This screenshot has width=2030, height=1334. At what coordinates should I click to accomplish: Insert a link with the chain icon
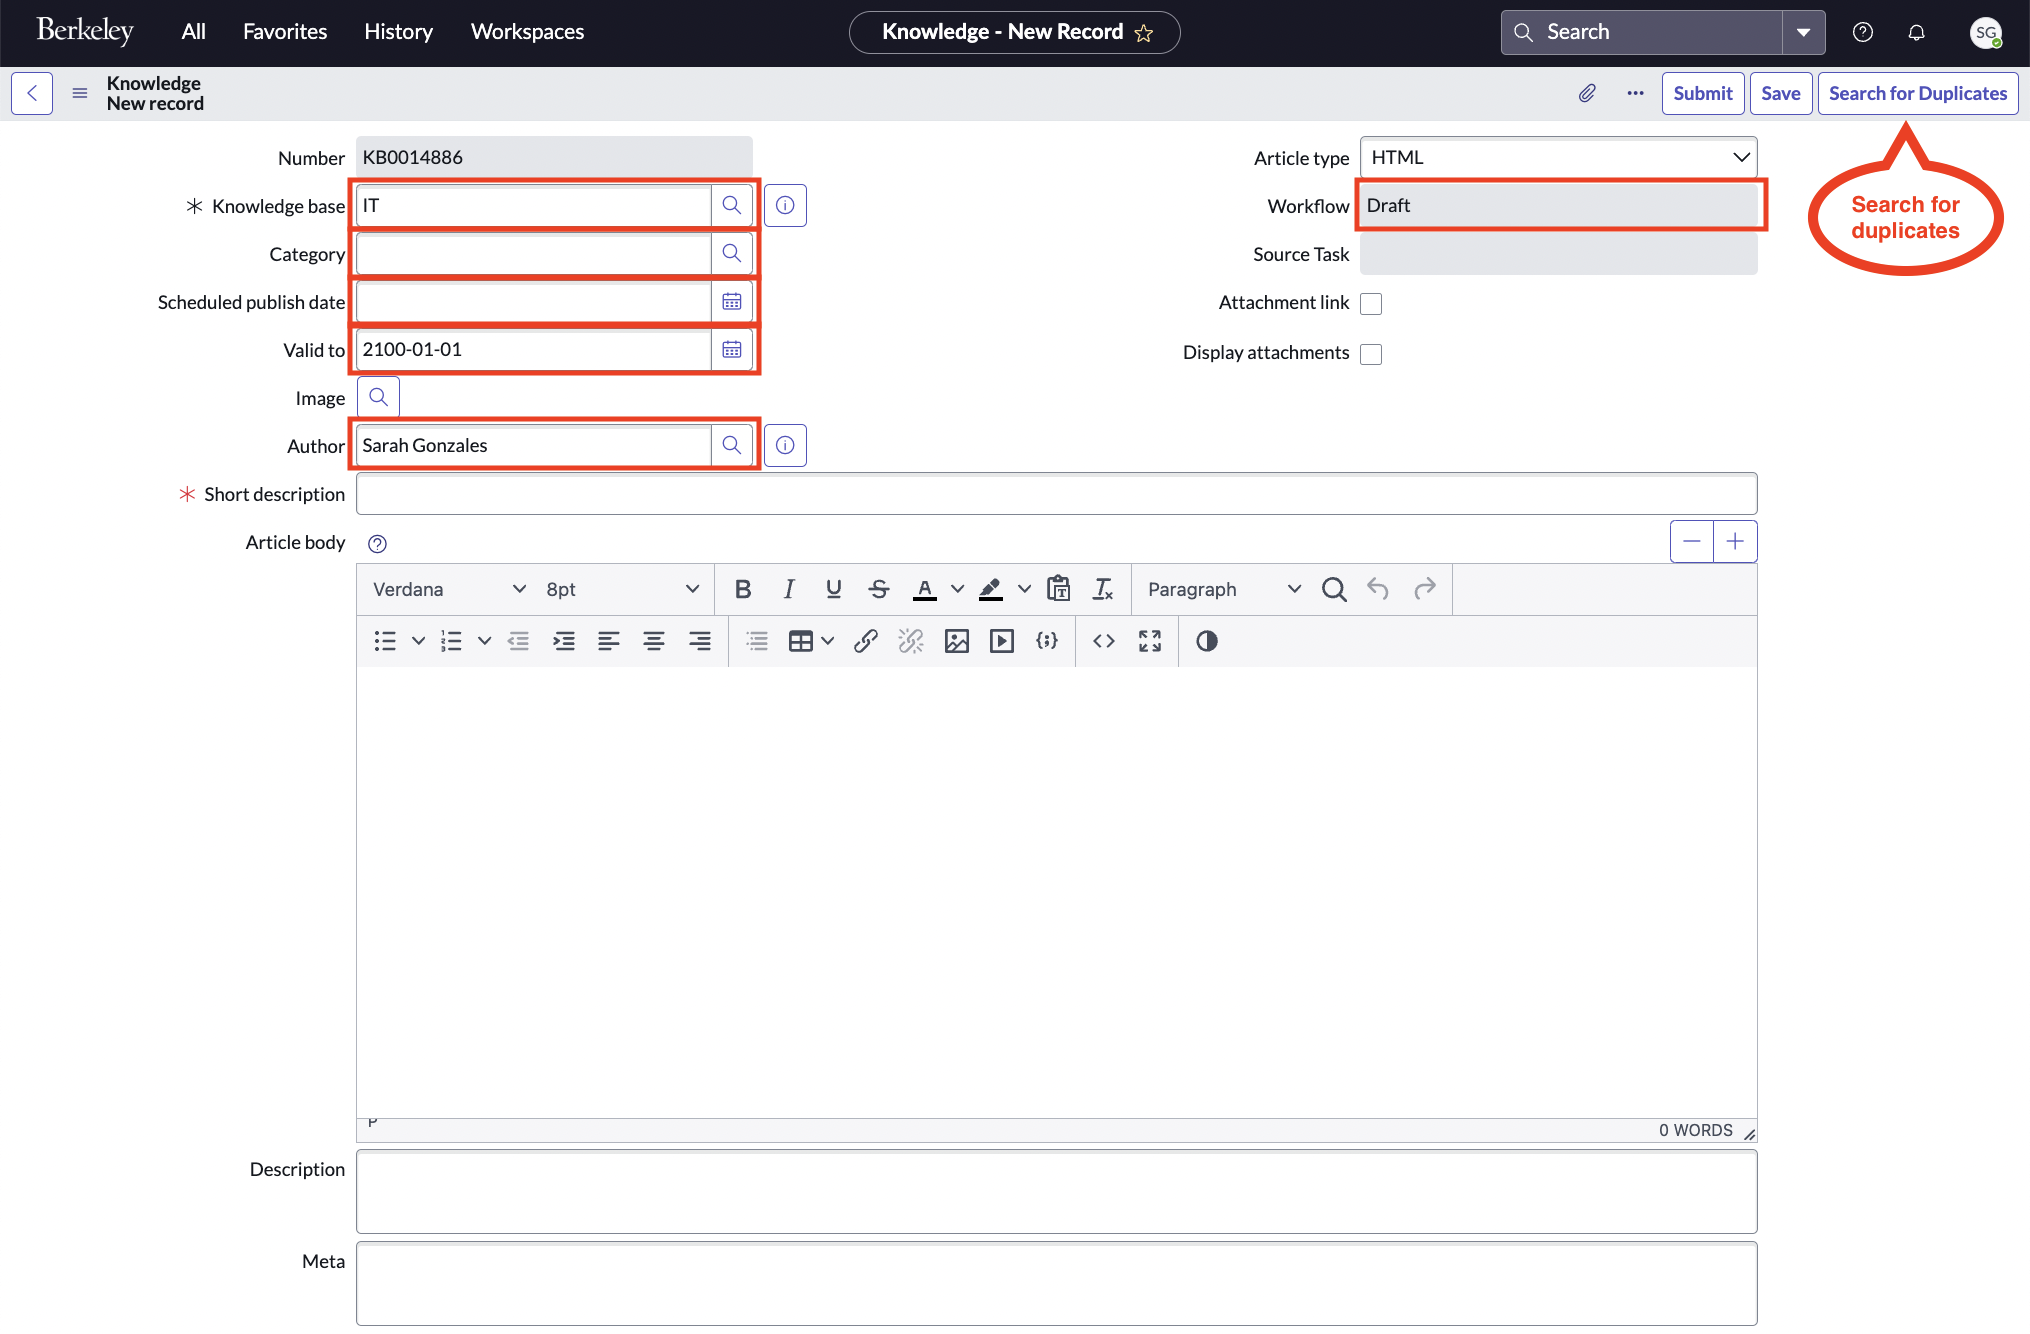[865, 641]
